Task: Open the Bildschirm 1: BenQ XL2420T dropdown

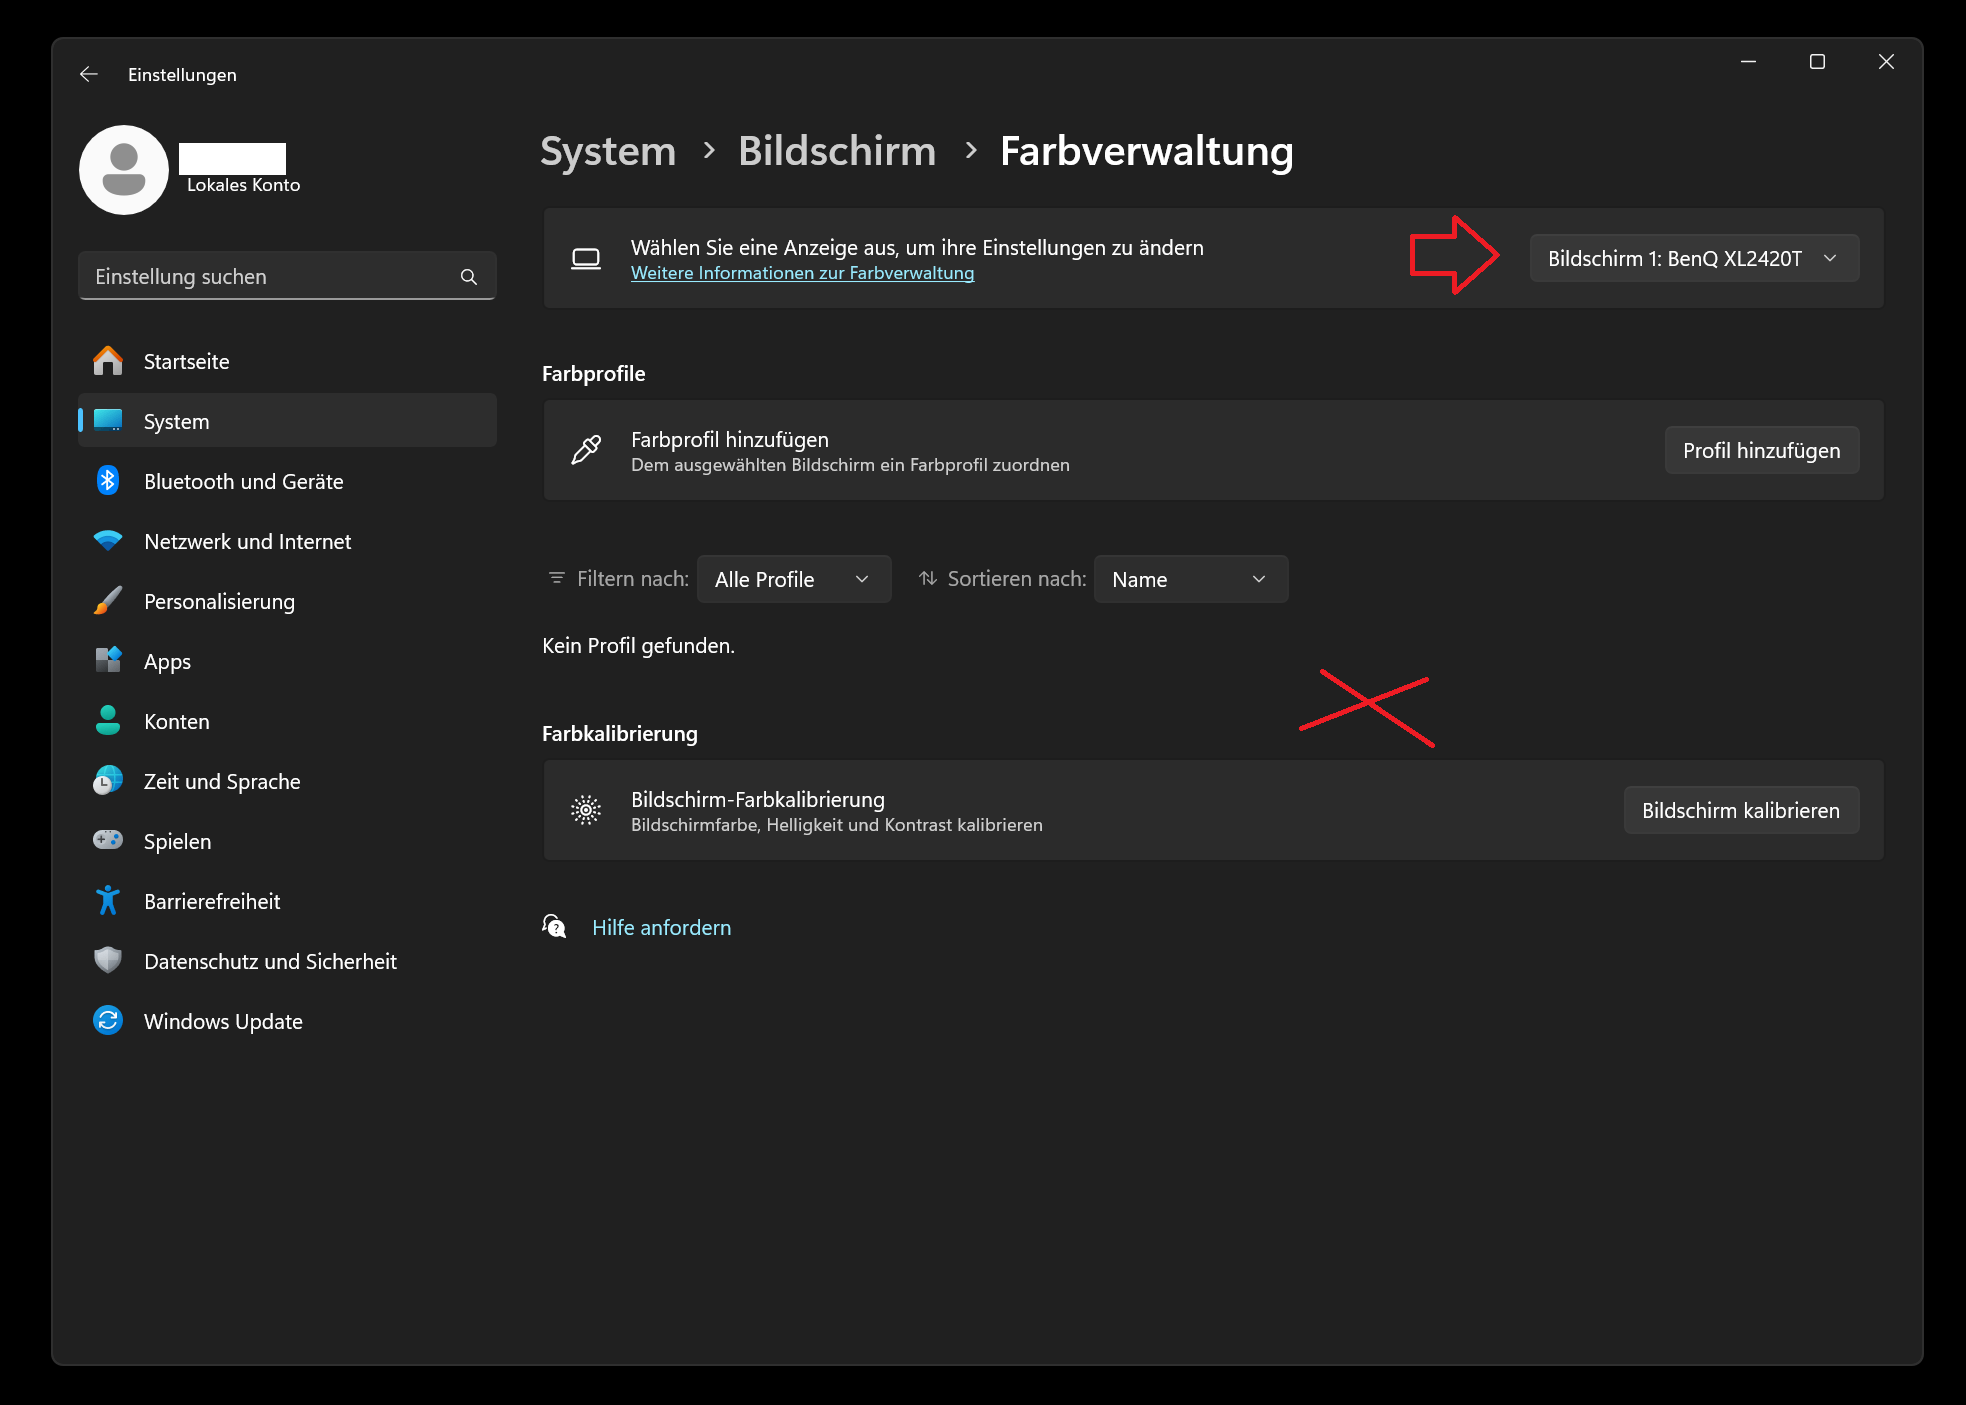Action: pos(1694,259)
